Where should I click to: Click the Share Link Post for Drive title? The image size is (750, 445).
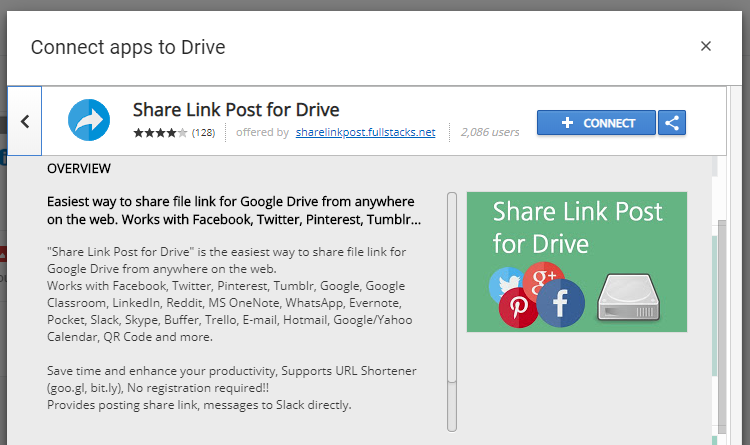pos(236,110)
